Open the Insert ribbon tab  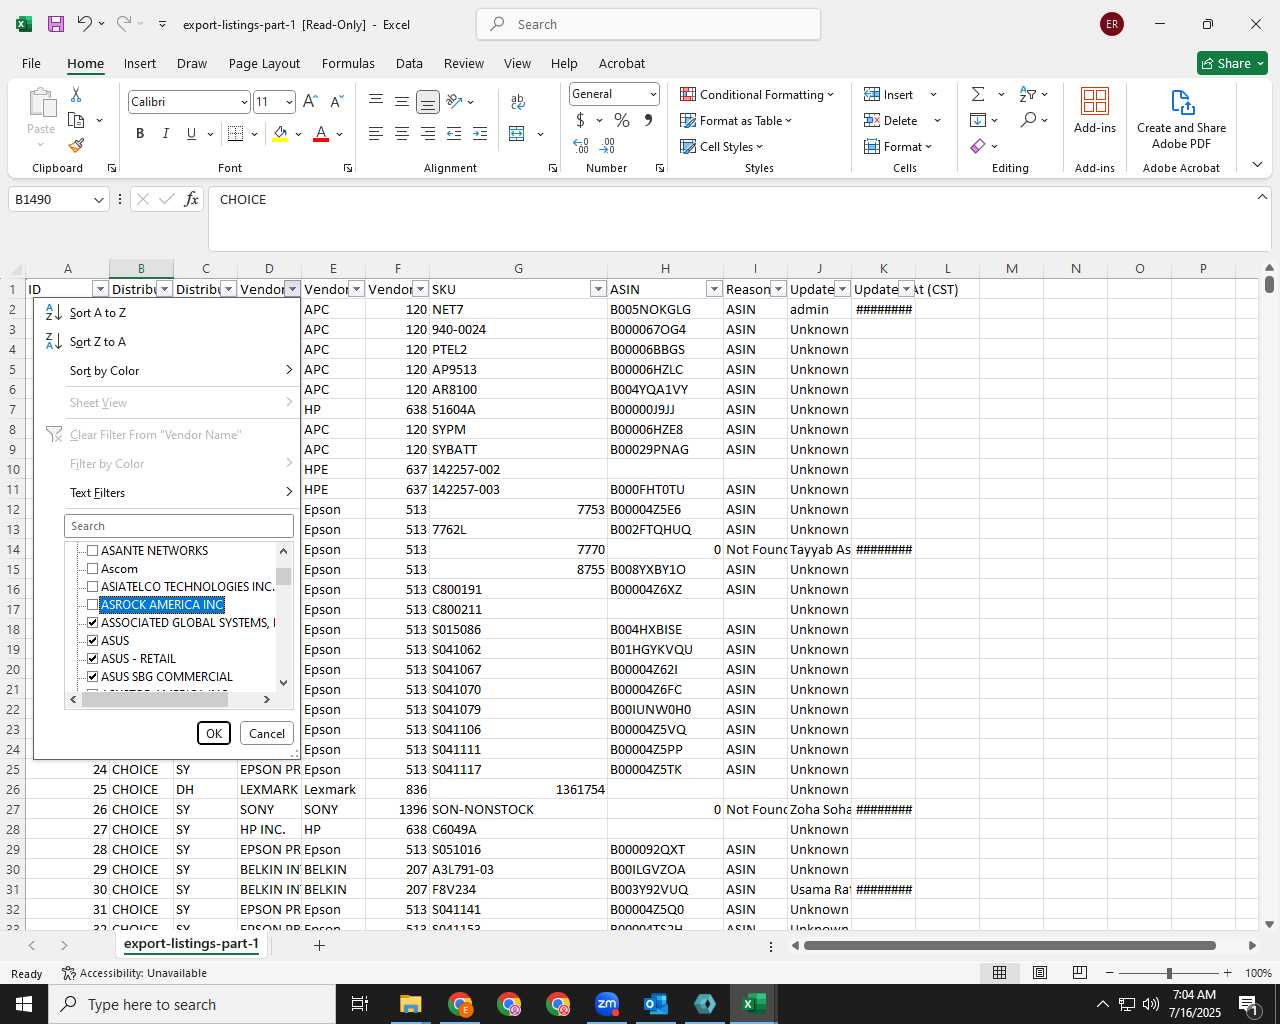[x=140, y=63]
